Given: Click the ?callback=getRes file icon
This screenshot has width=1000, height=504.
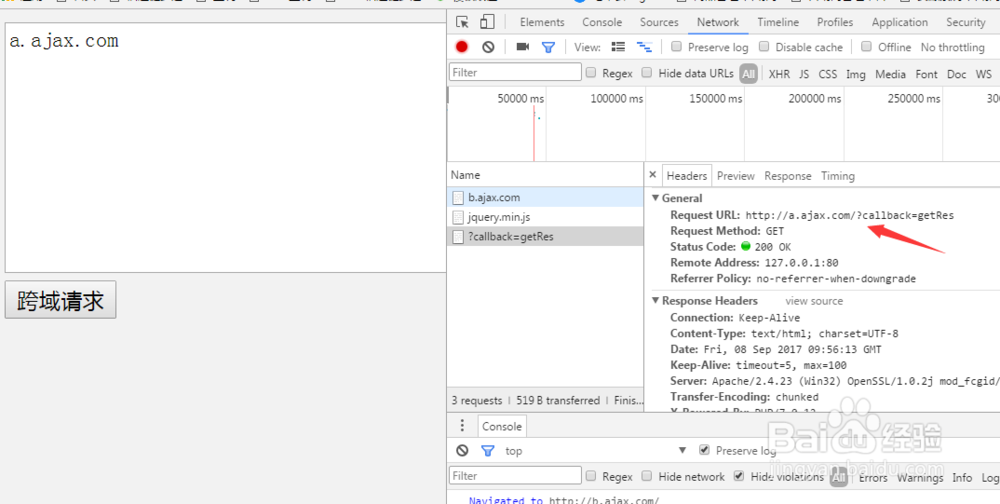Looking at the screenshot, I should click(458, 237).
